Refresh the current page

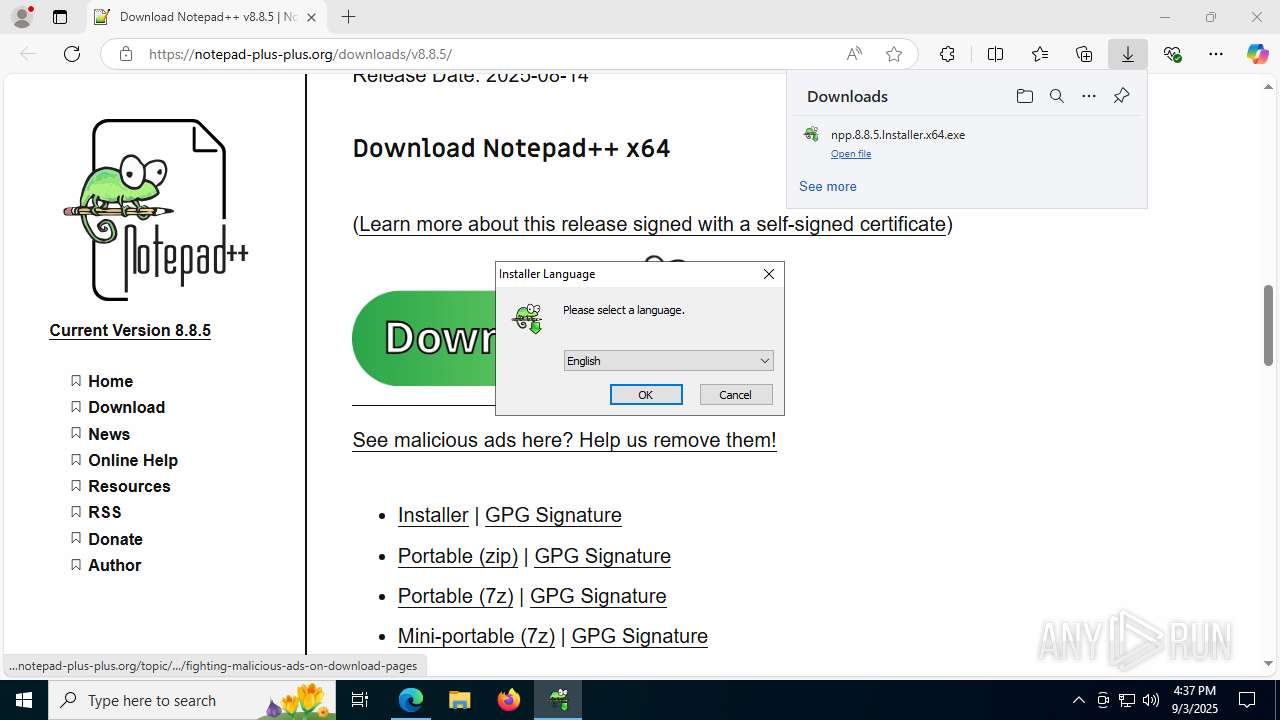tap(72, 54)
